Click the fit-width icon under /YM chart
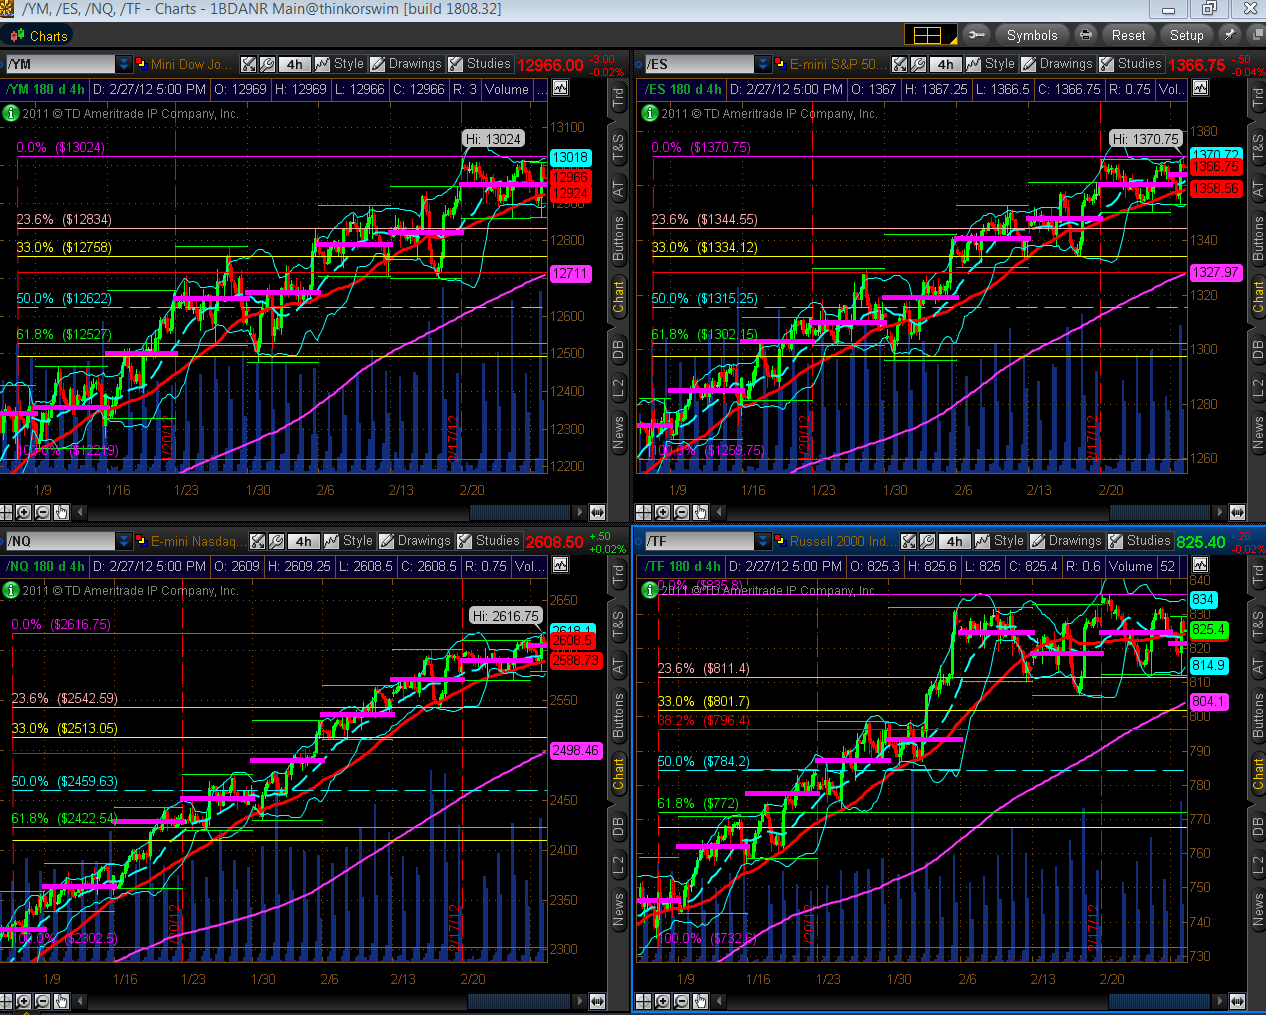 (598, 512)
